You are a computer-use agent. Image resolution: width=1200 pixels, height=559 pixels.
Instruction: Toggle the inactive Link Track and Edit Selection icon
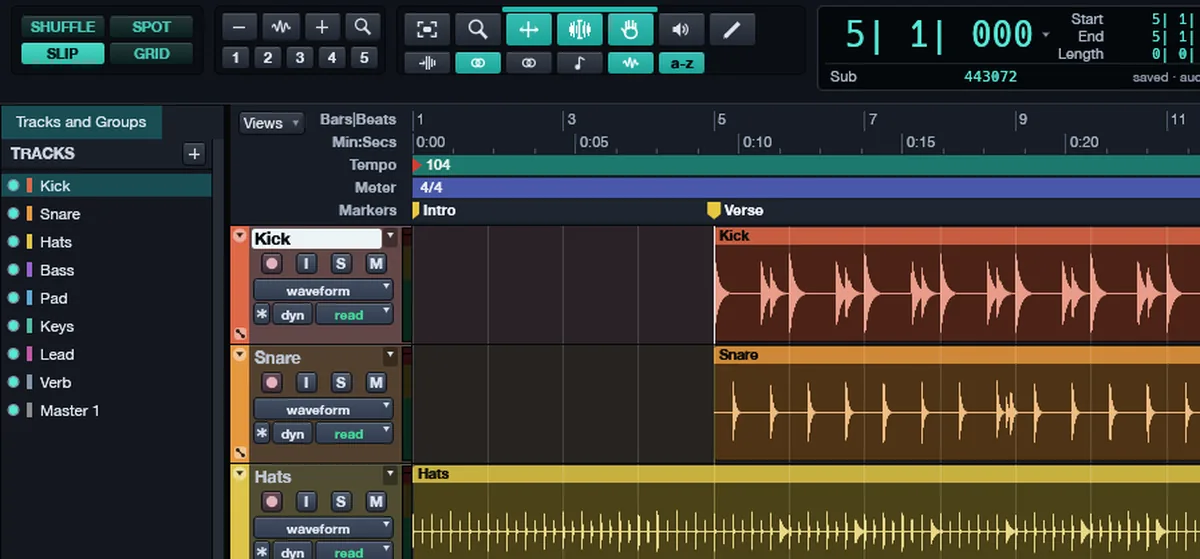click(529, 63)
